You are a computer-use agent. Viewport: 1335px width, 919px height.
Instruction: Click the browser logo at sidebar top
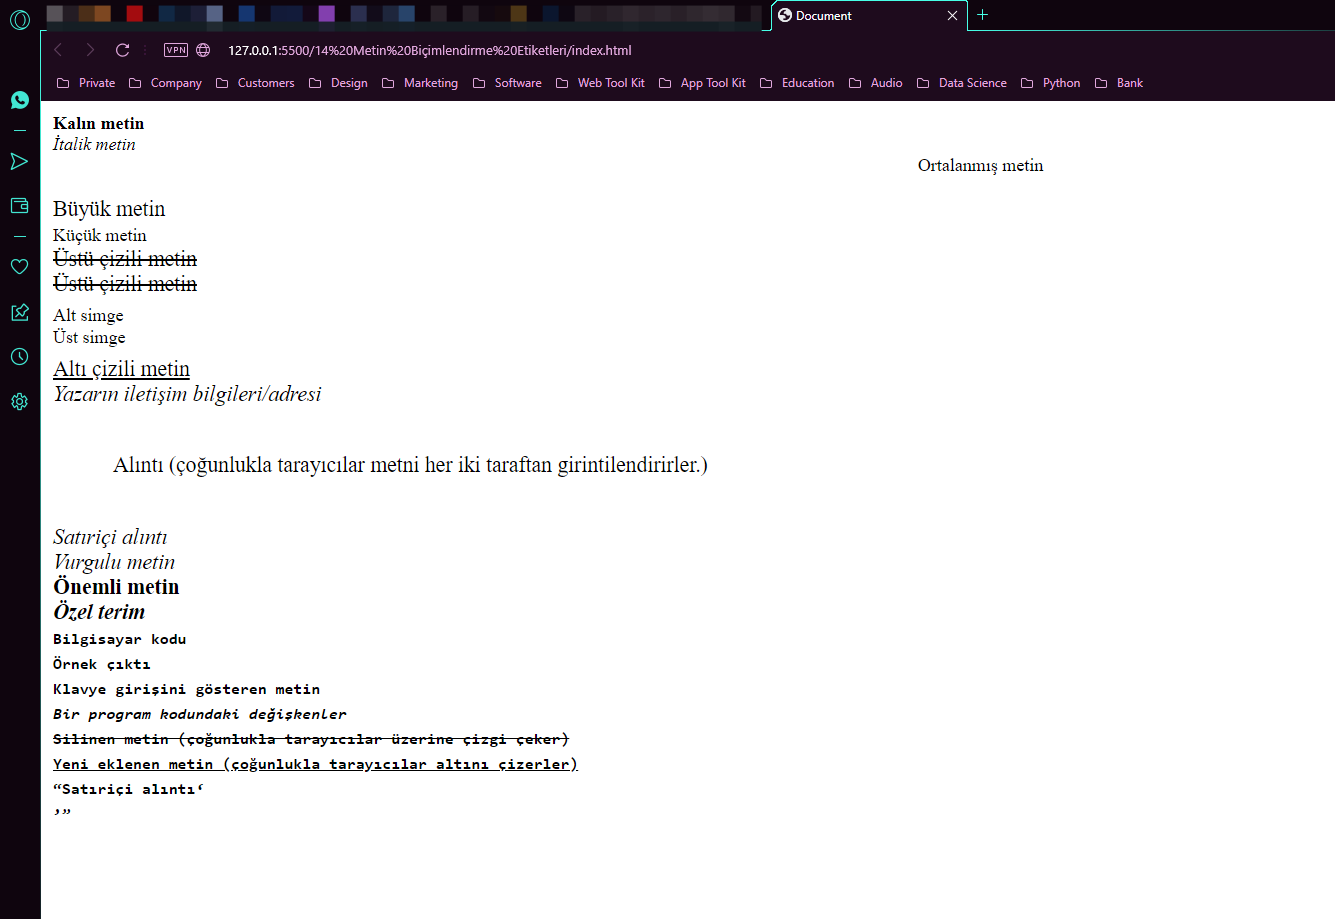click(19, 20)
